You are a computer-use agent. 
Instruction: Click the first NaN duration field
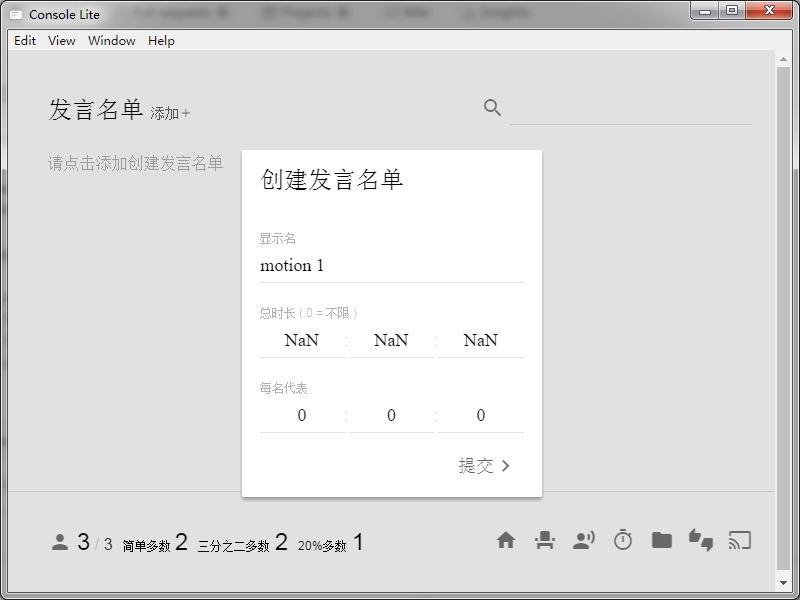301,340
